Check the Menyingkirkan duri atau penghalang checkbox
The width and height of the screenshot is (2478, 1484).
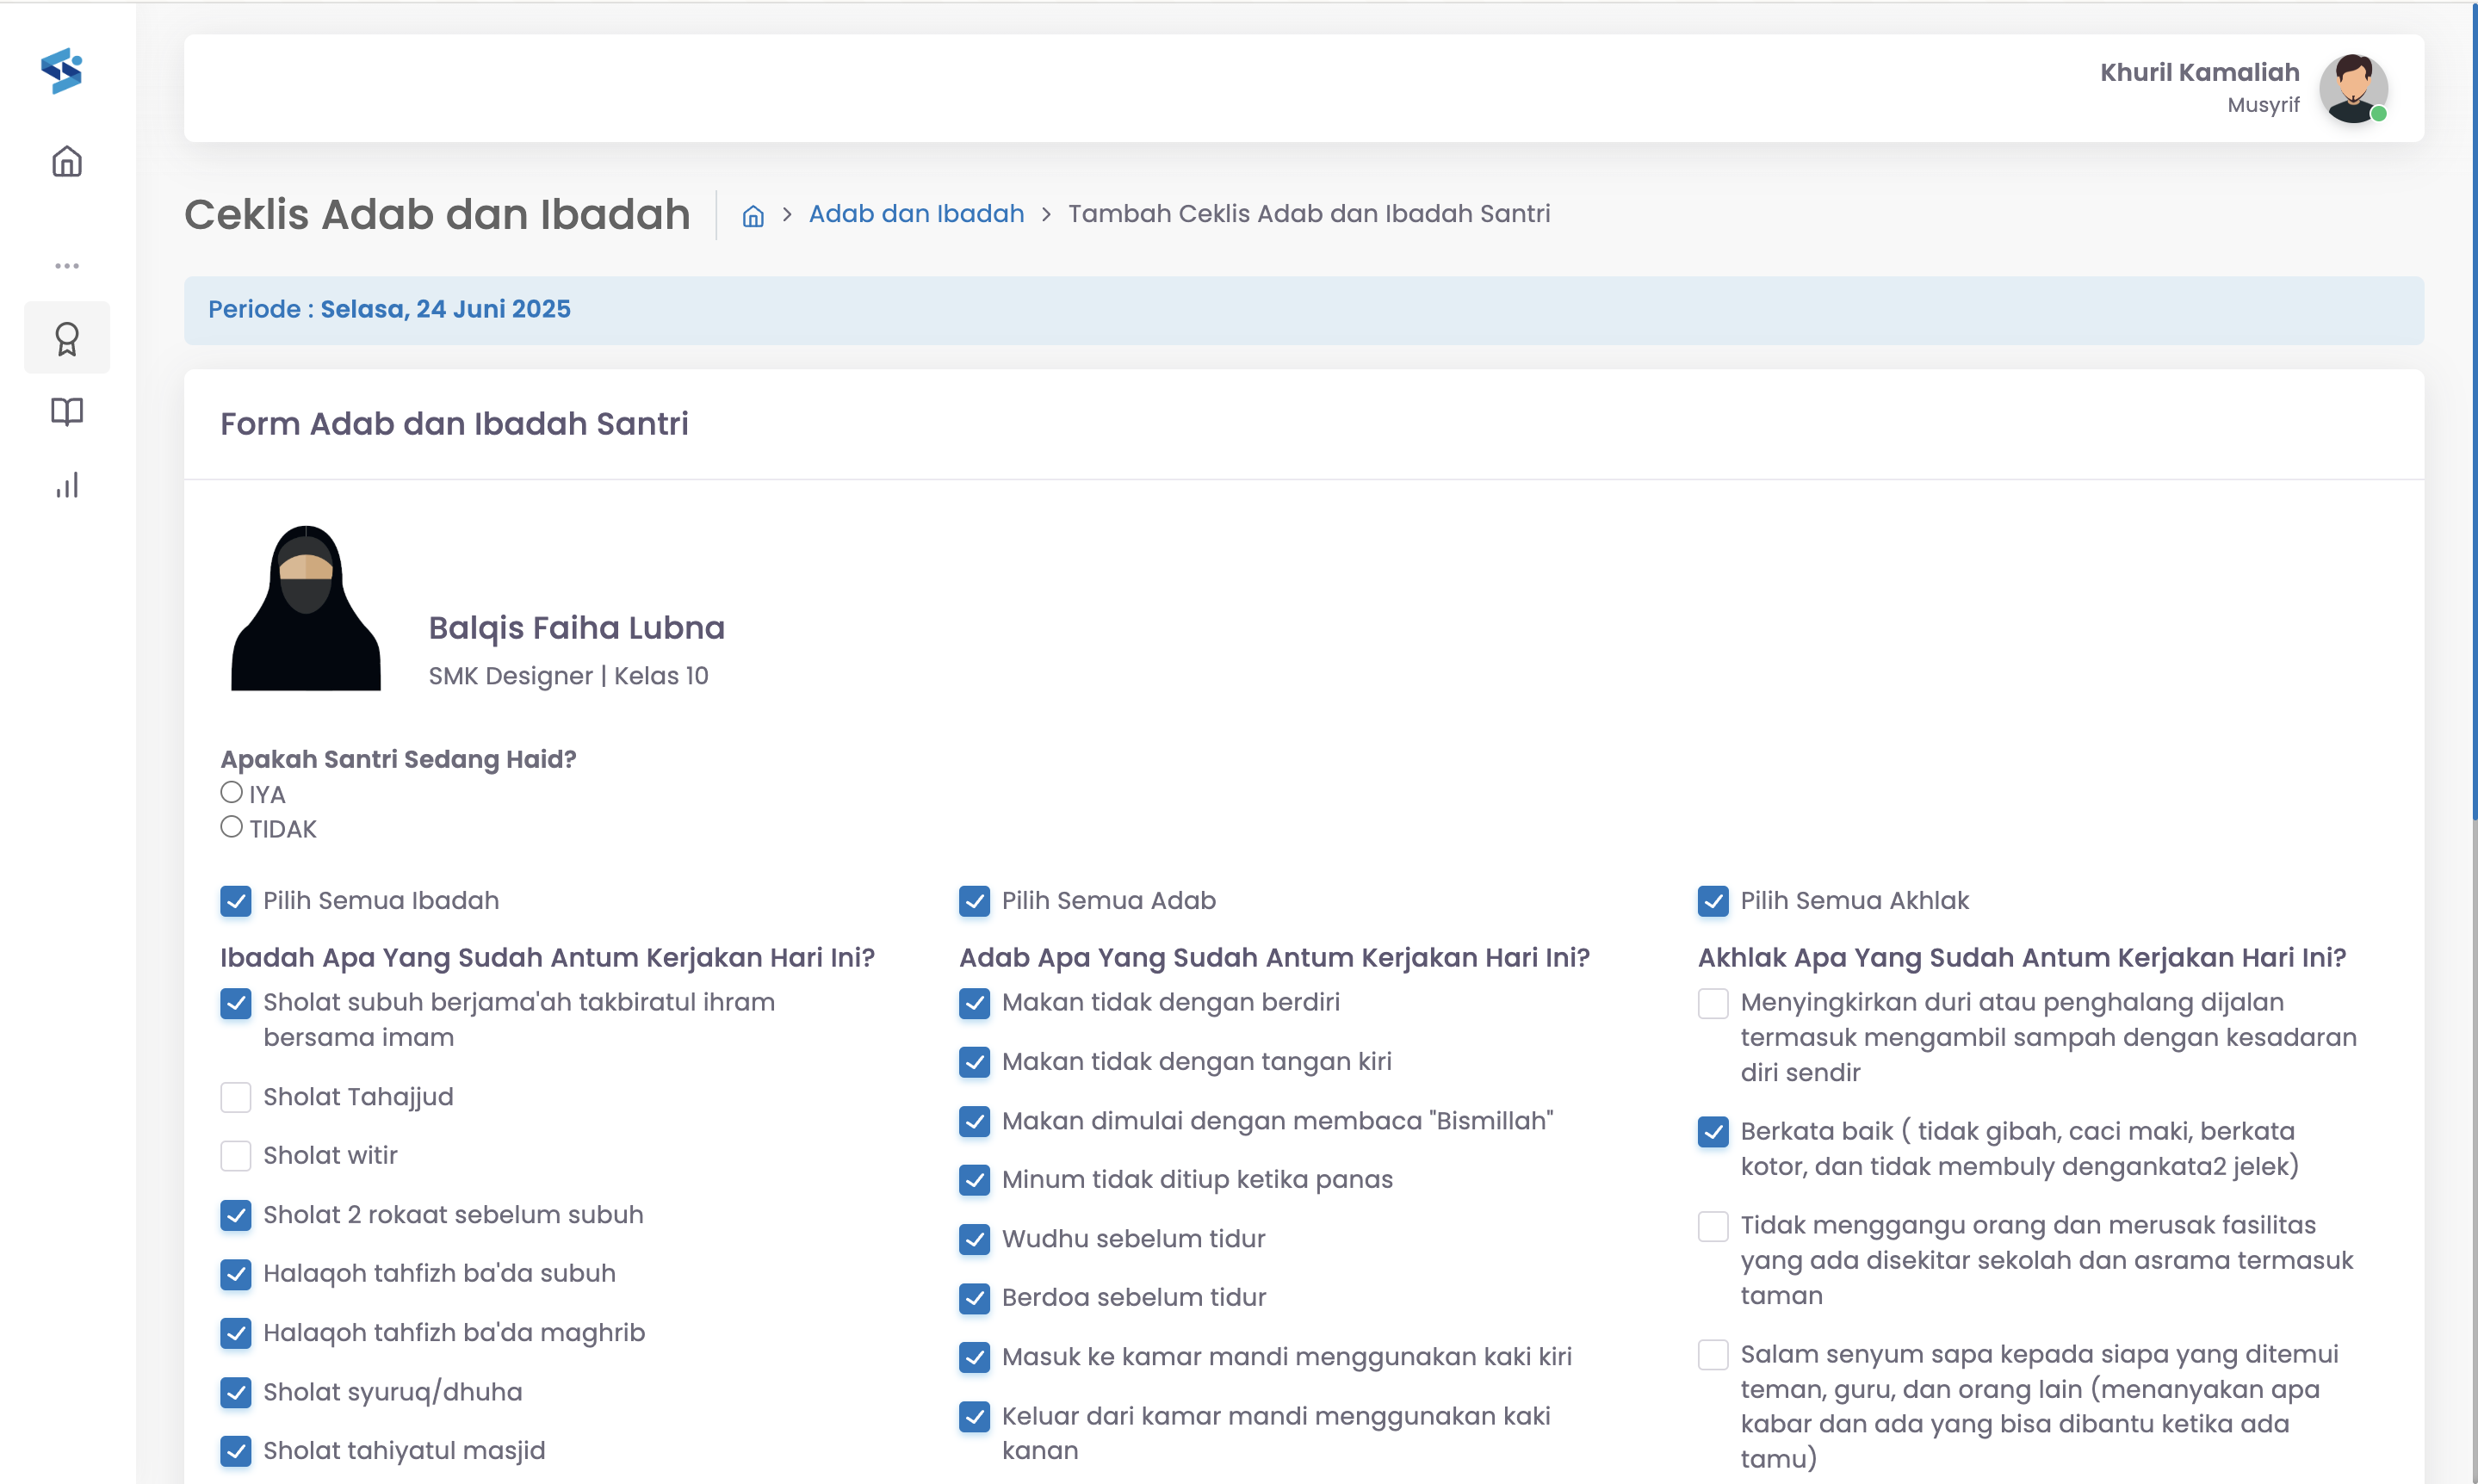click(x=1713, y=1004)
